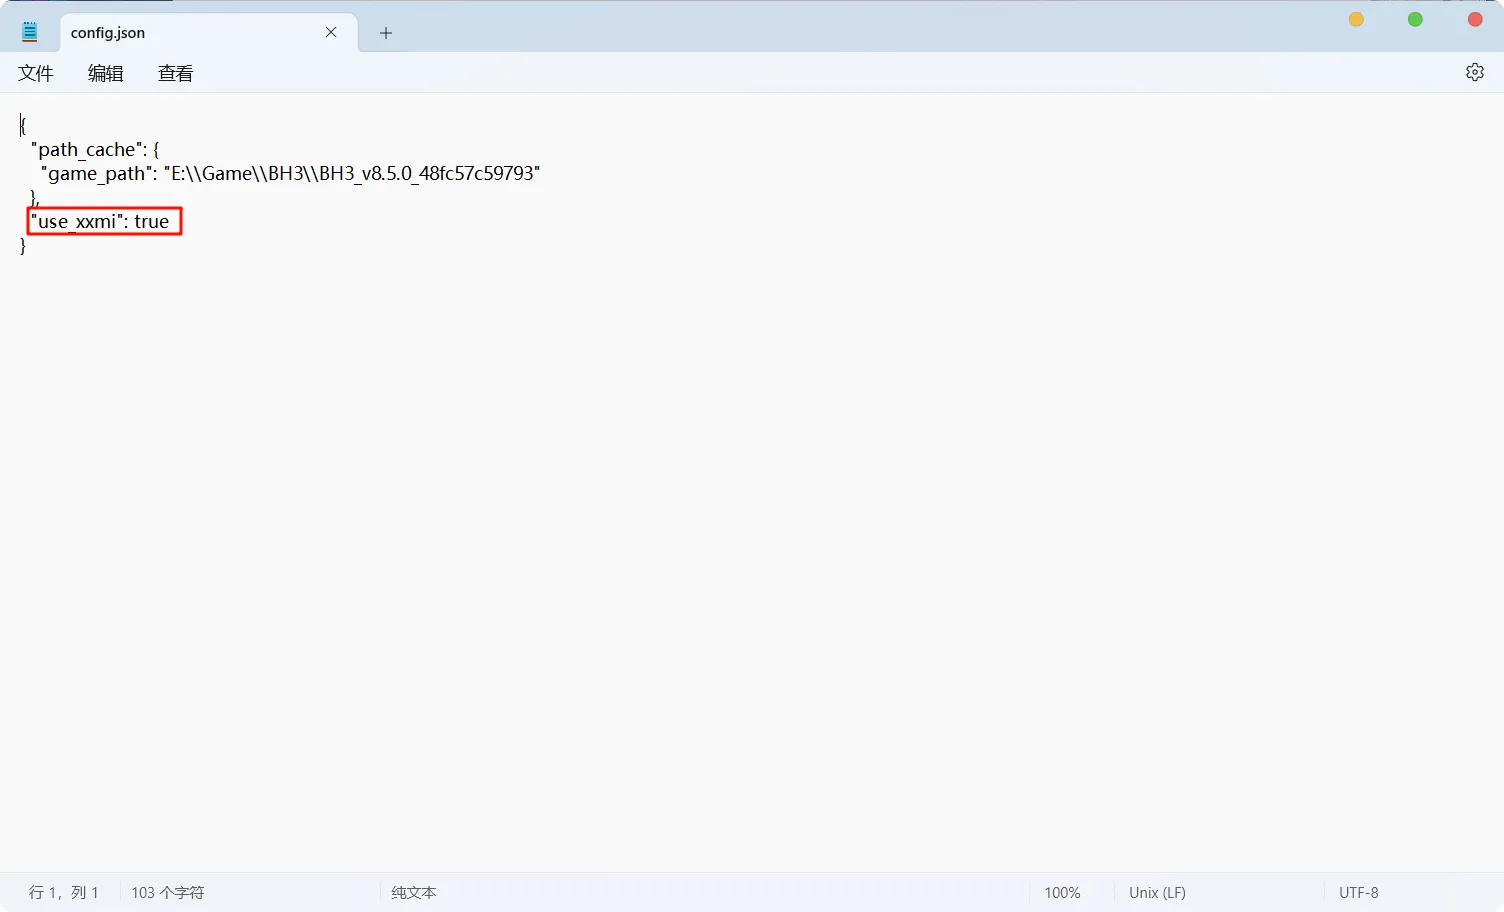Image resolution: width=1504 pixels, height=912 pixels.
Task: Close the config.json tab
Action: pyautogui.click(x=331, y=32)
